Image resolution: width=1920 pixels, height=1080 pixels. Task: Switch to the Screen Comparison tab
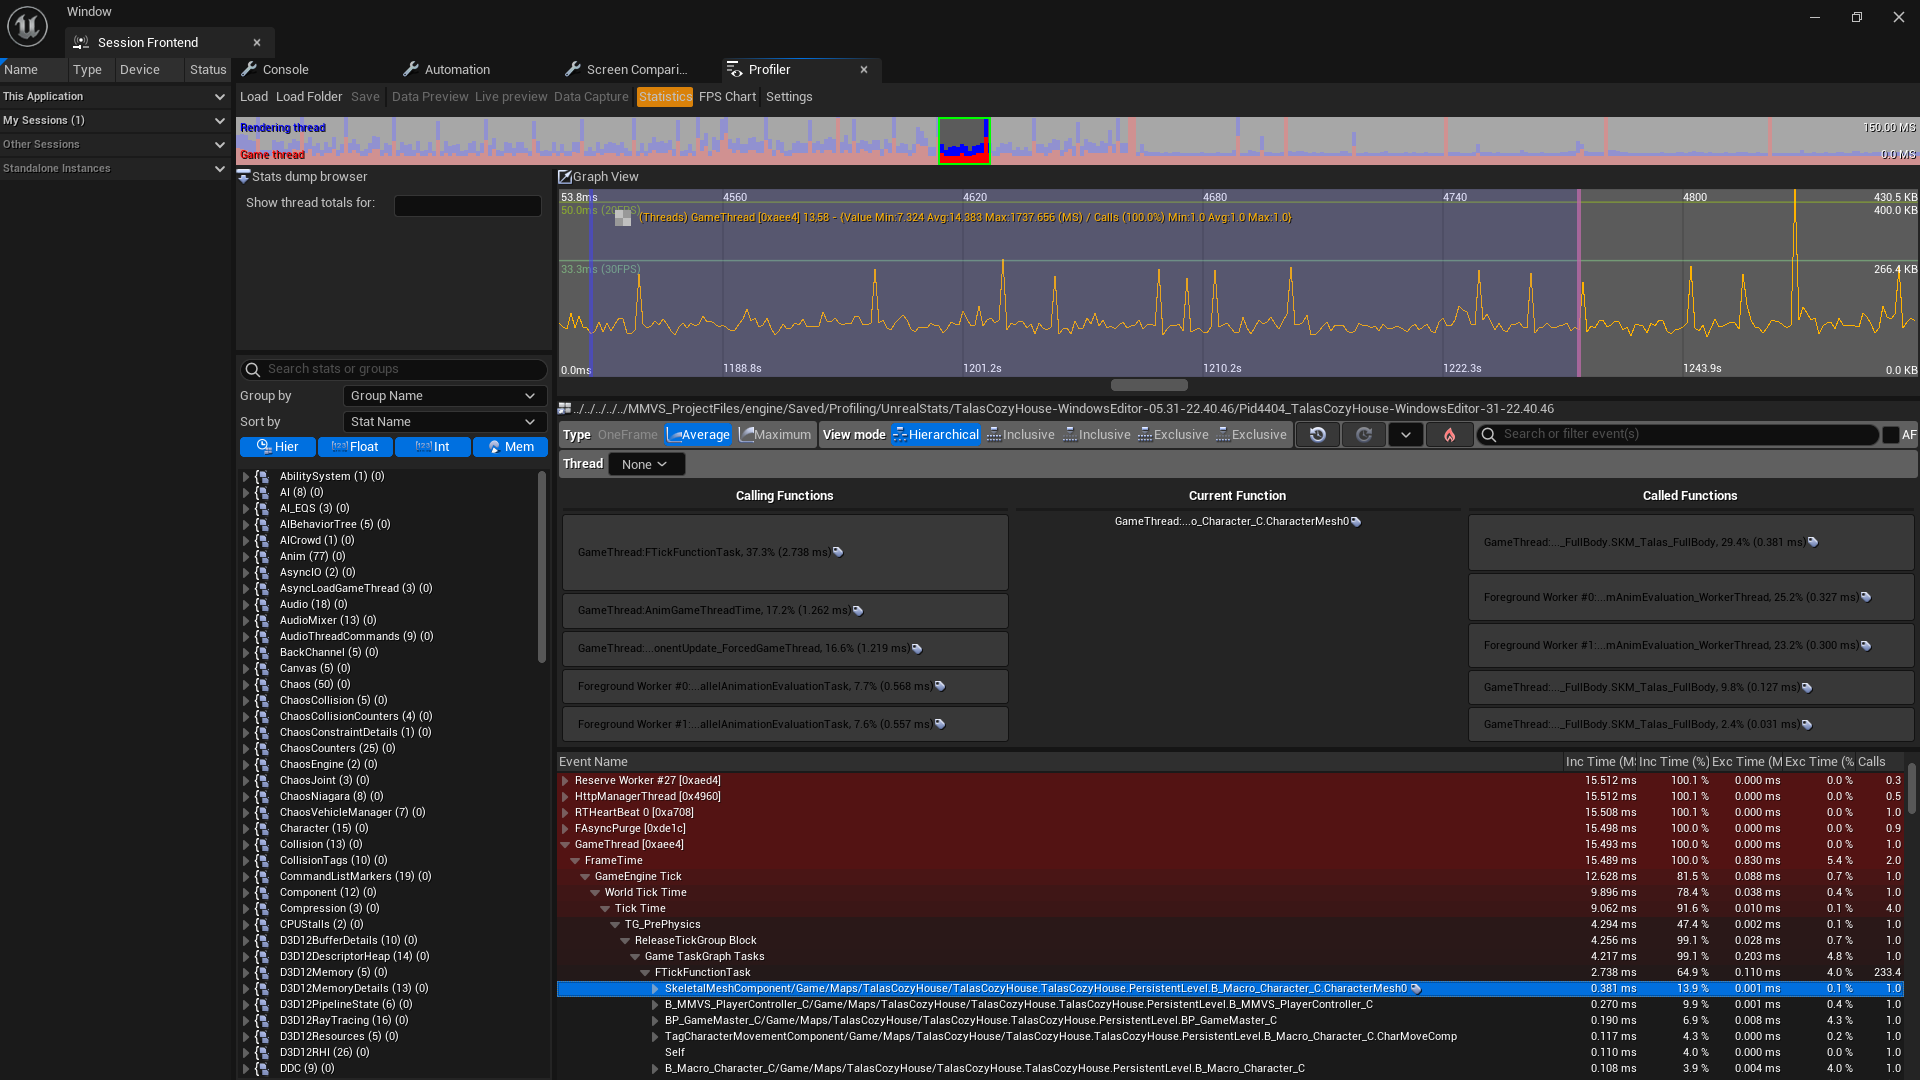click(x=637, y=69)
